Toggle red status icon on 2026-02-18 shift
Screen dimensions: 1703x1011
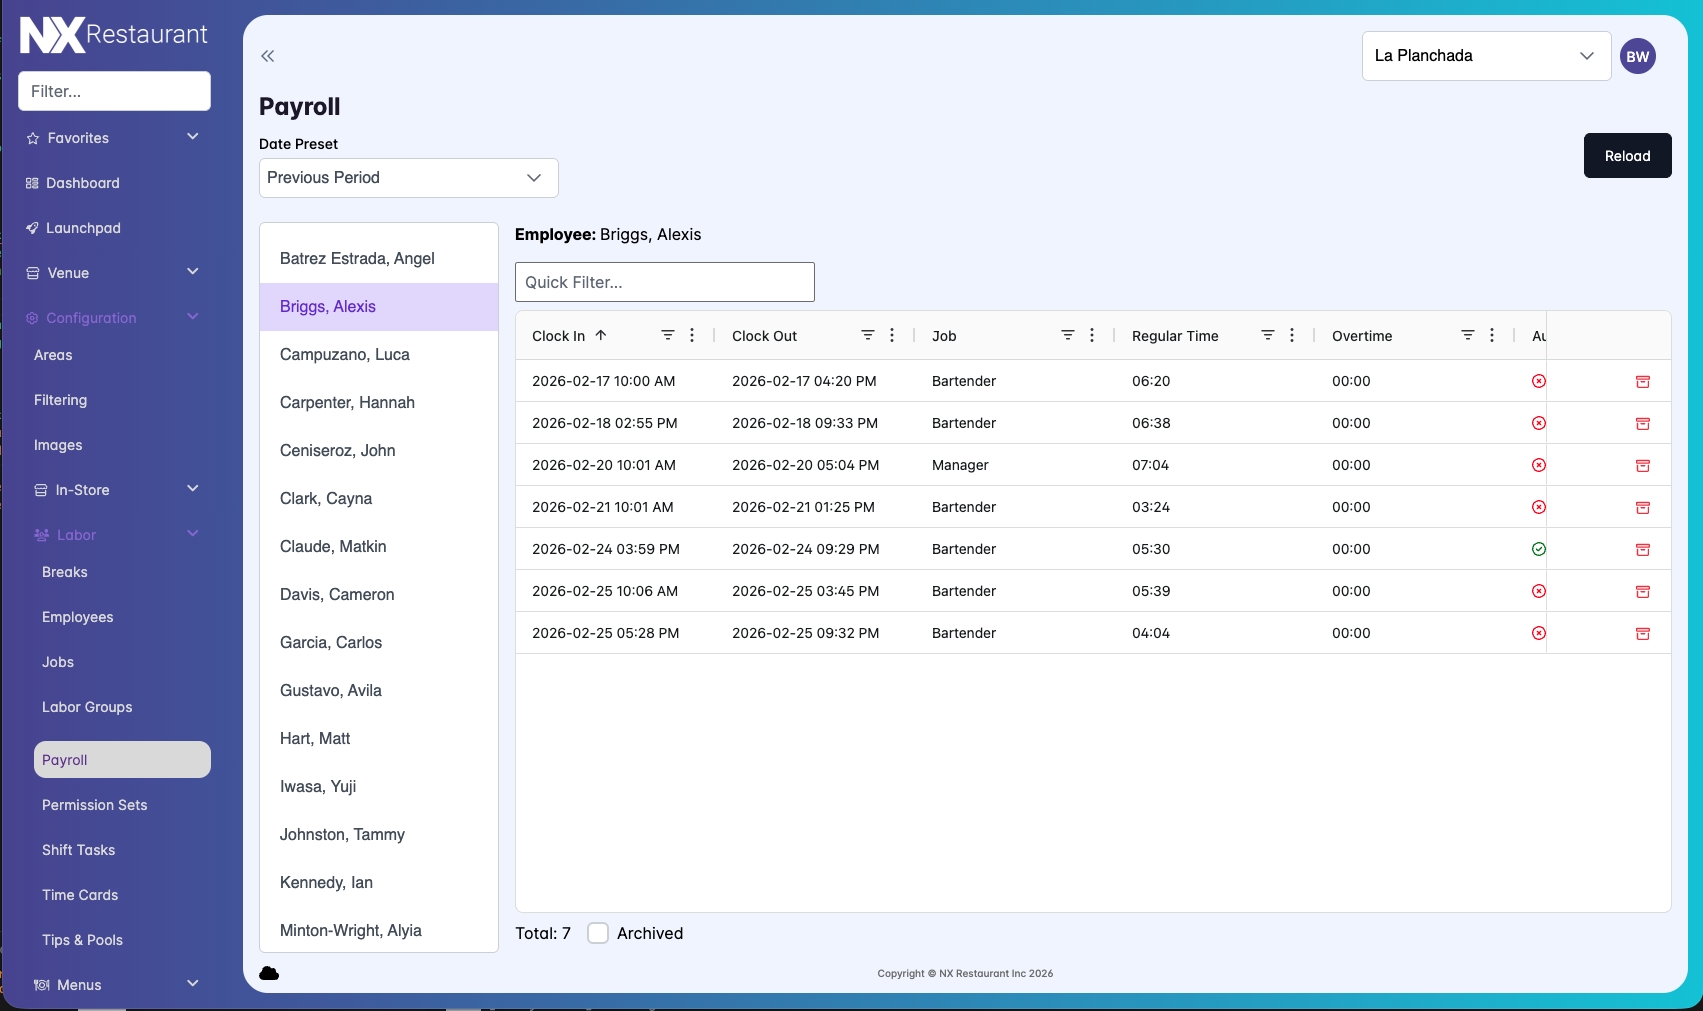pyautogui.click(x=1539, y=423)
